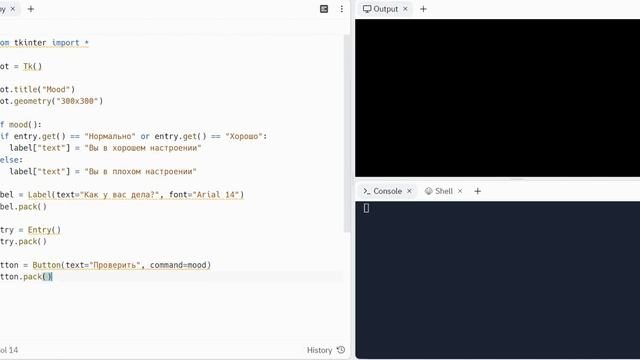Click the Button(text="Проверить") line
Screen dimensions: 640x360
pyautogui.click(x=106, y=265)
